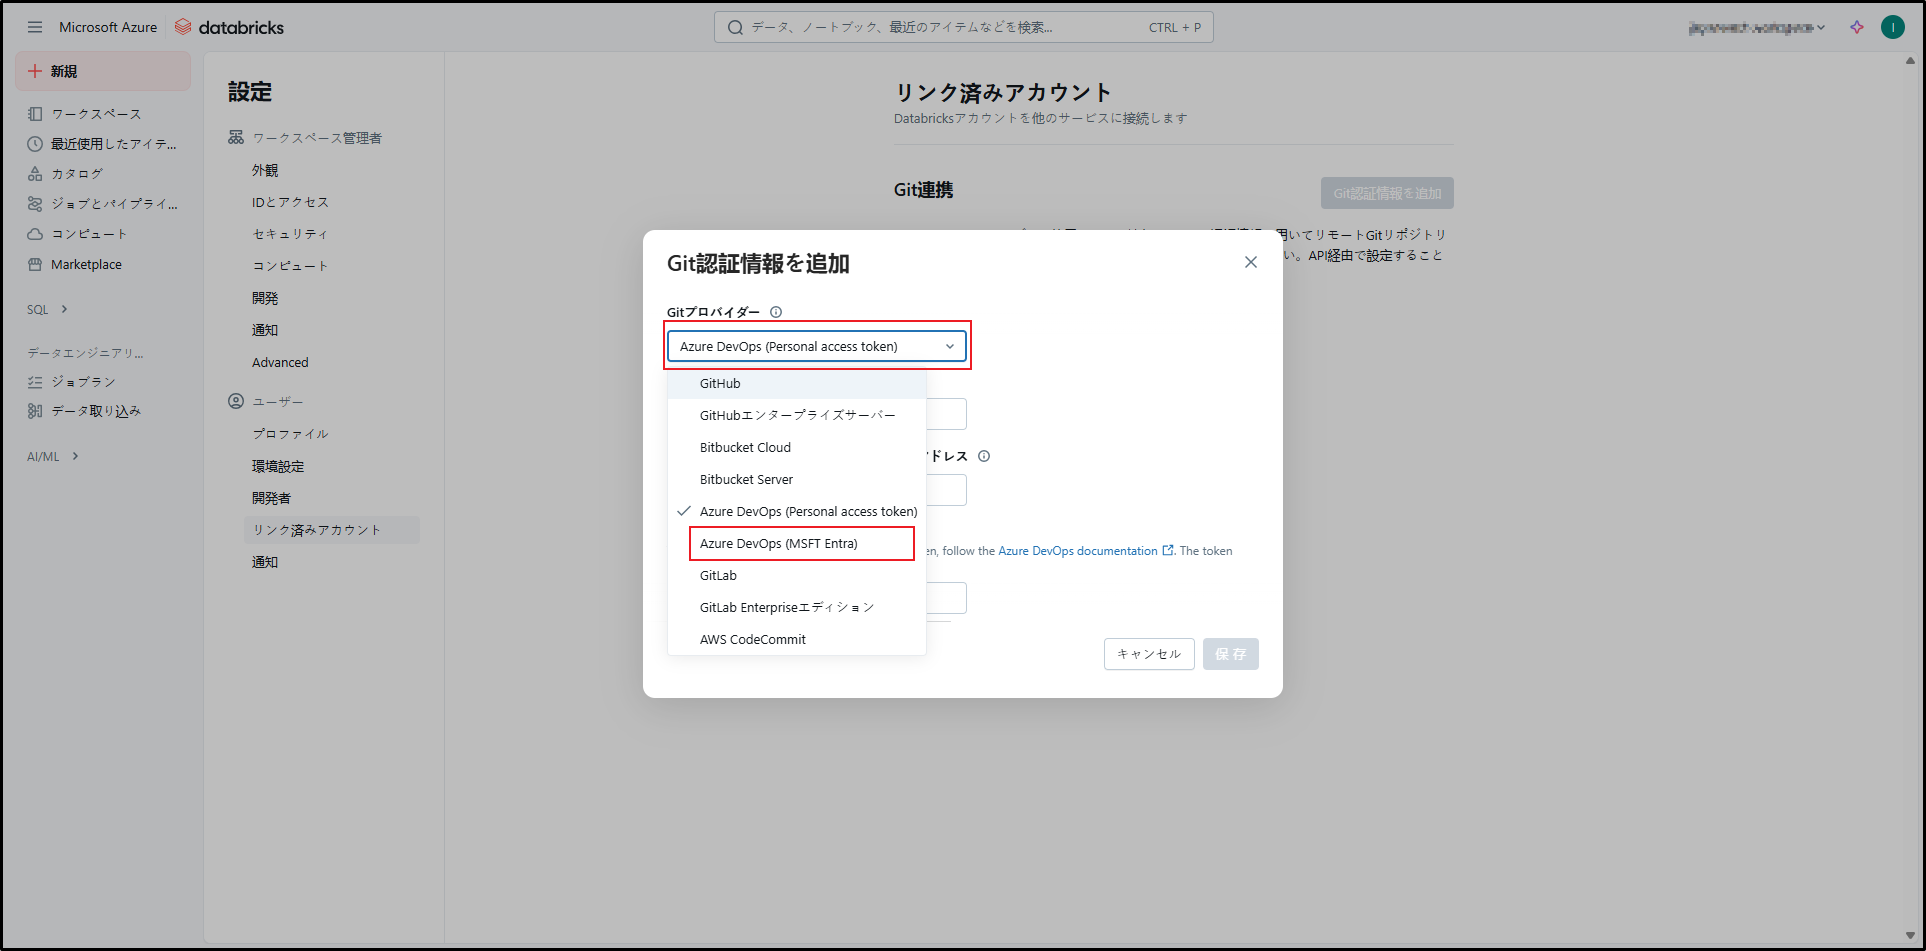Choose Bitbucket Cloud provider
Screen dimensions: 1926x951
(x=797, y=448)
